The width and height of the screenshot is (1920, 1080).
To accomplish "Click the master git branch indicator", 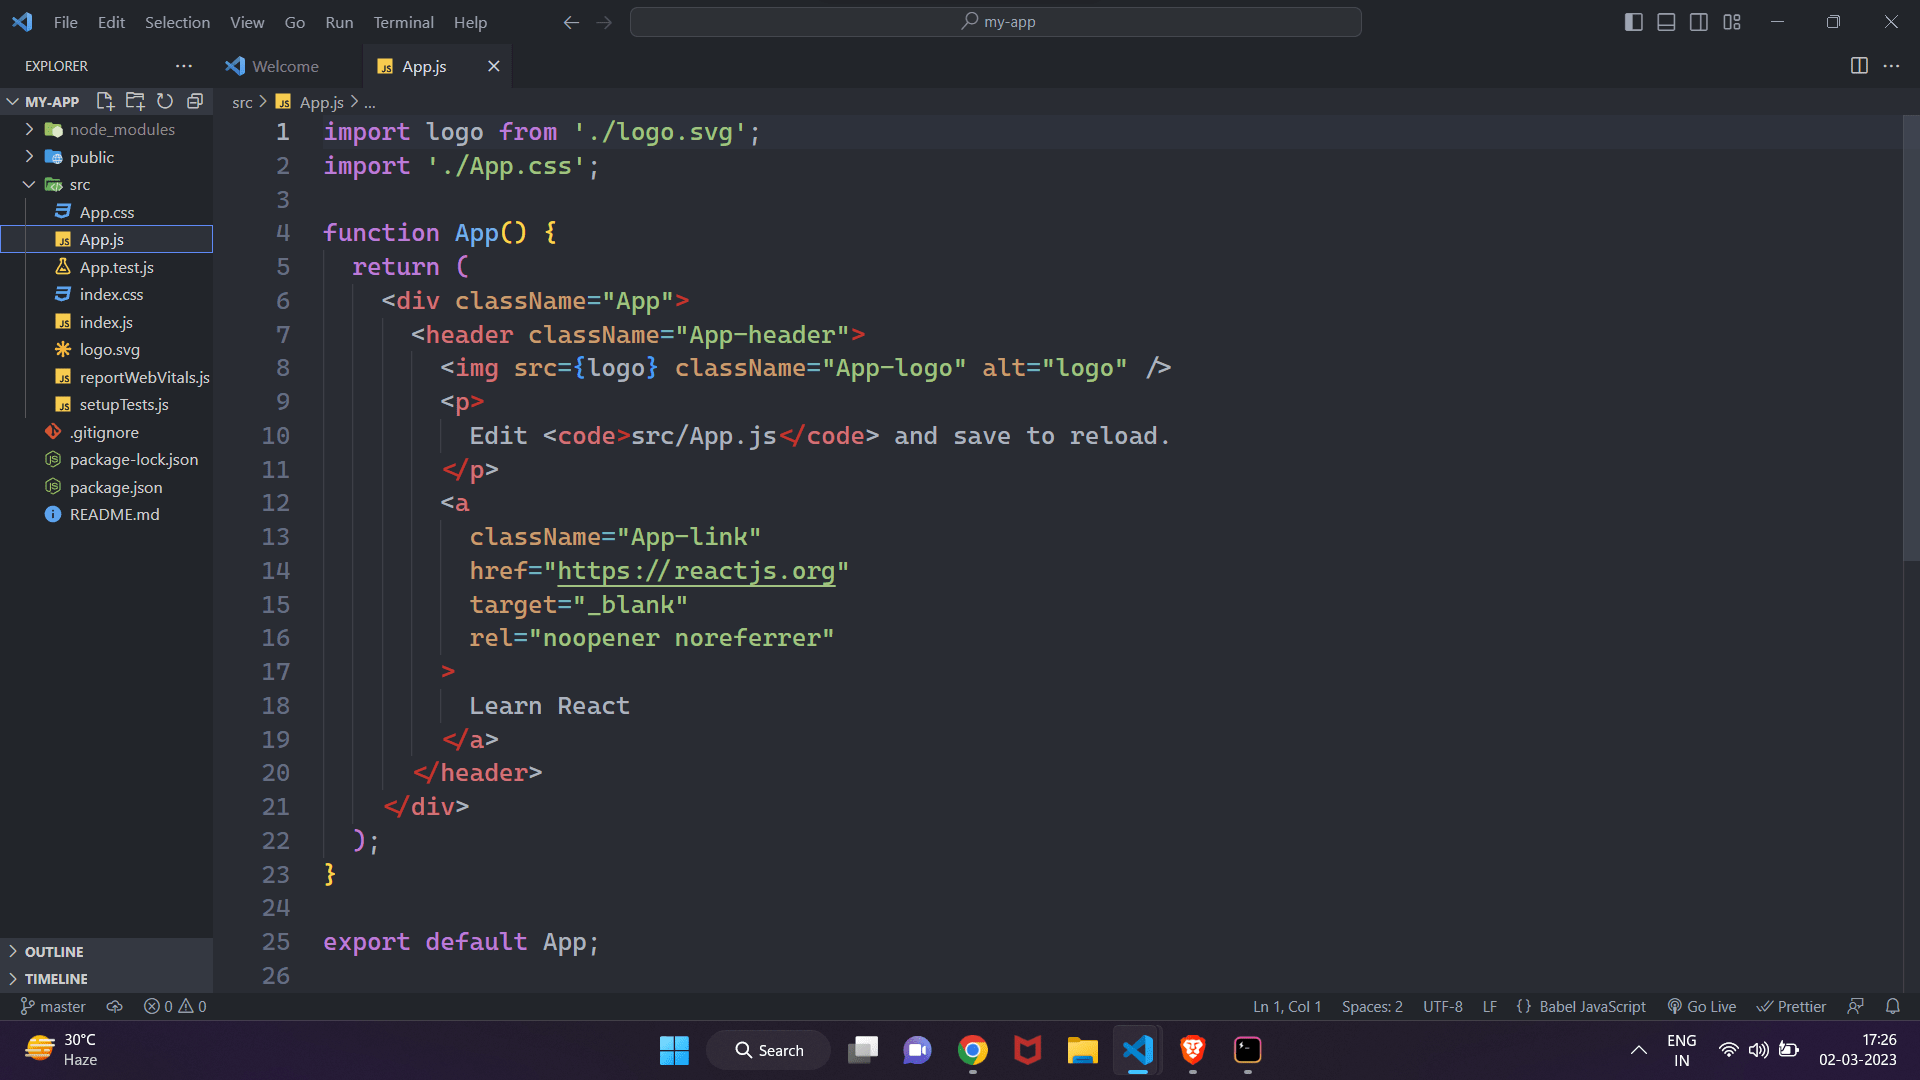I will (x=53, y=1006).
